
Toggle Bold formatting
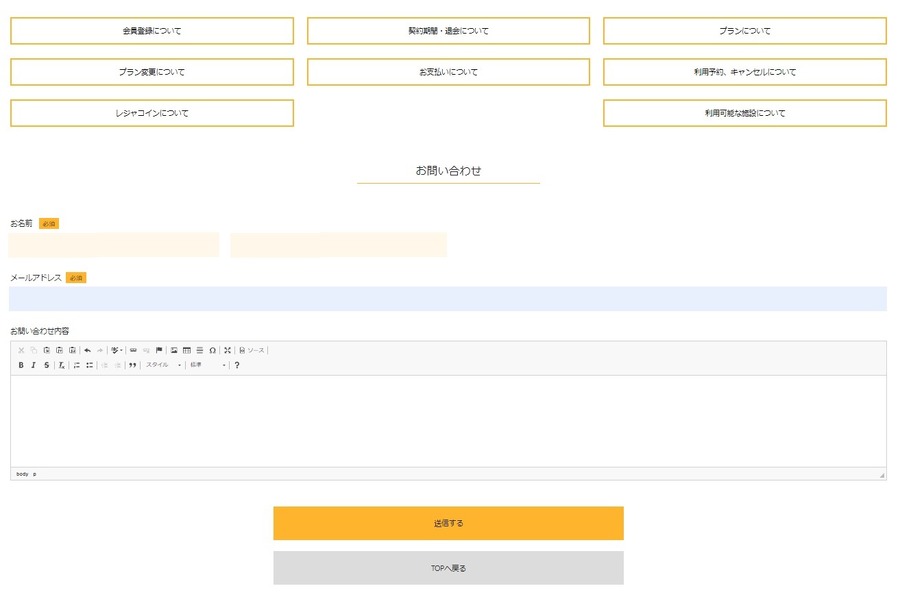(x=21, y=365)
